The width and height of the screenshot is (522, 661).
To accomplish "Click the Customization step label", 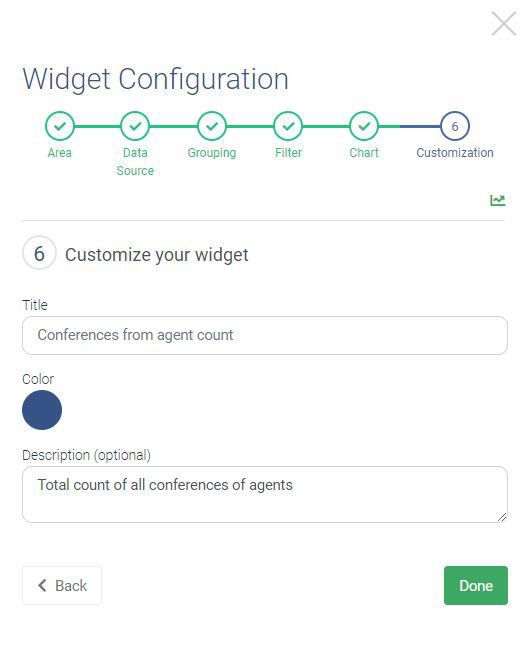I will tap(455, 153).
